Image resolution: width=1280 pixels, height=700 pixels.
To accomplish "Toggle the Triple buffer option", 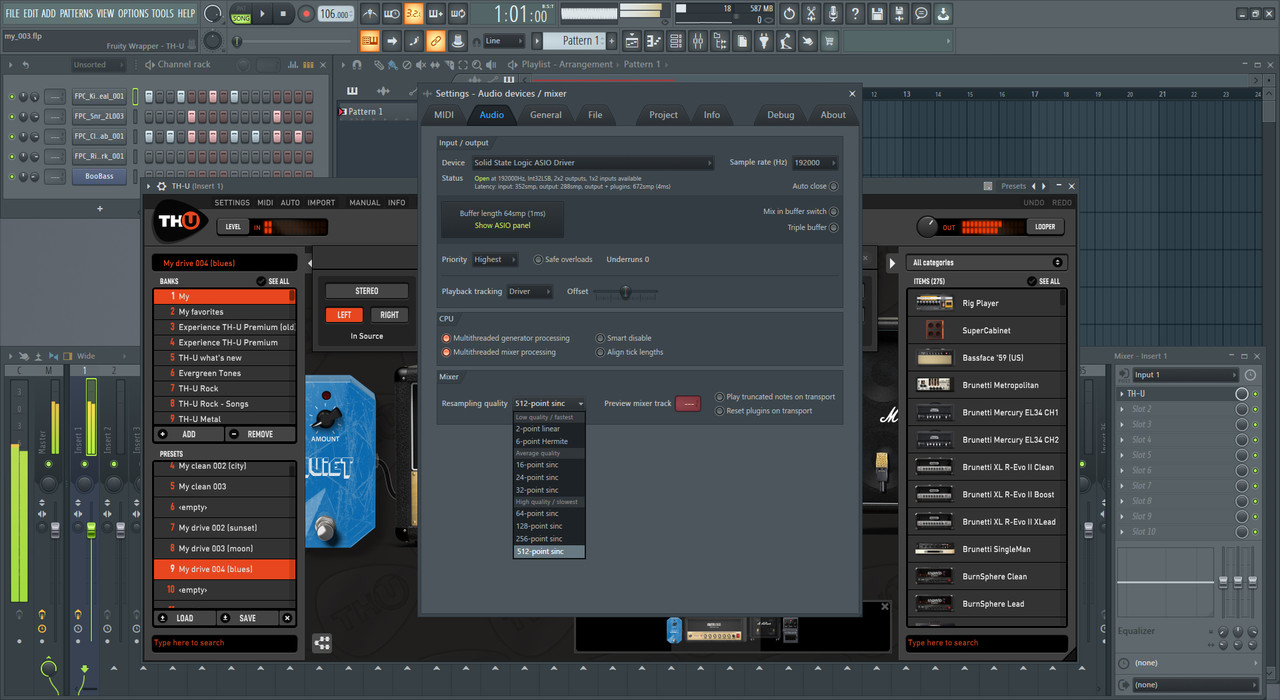I will click(x=813, y=228).
